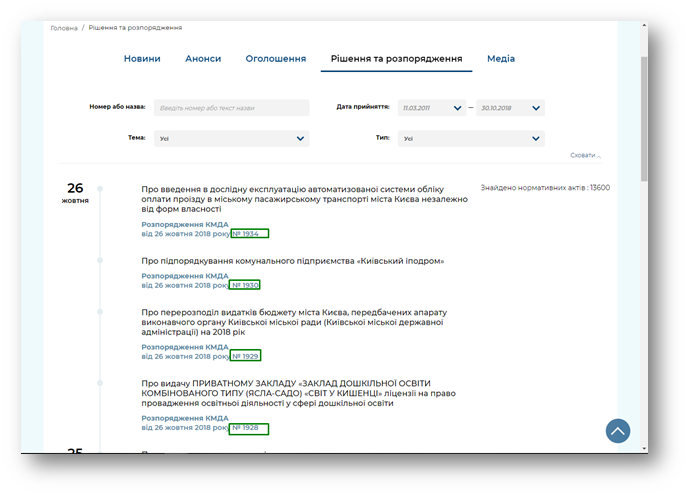Open the end date dropdown 30.10.2018
Viewport: 690px width, 496px height.
pos(510,108)
